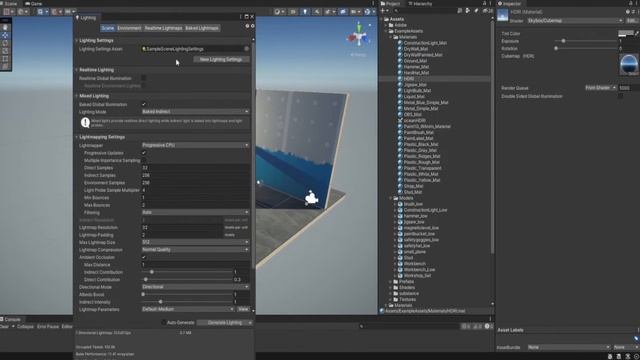
Task: Open the Filtering dropdown
Action: [x=195, y=212]
